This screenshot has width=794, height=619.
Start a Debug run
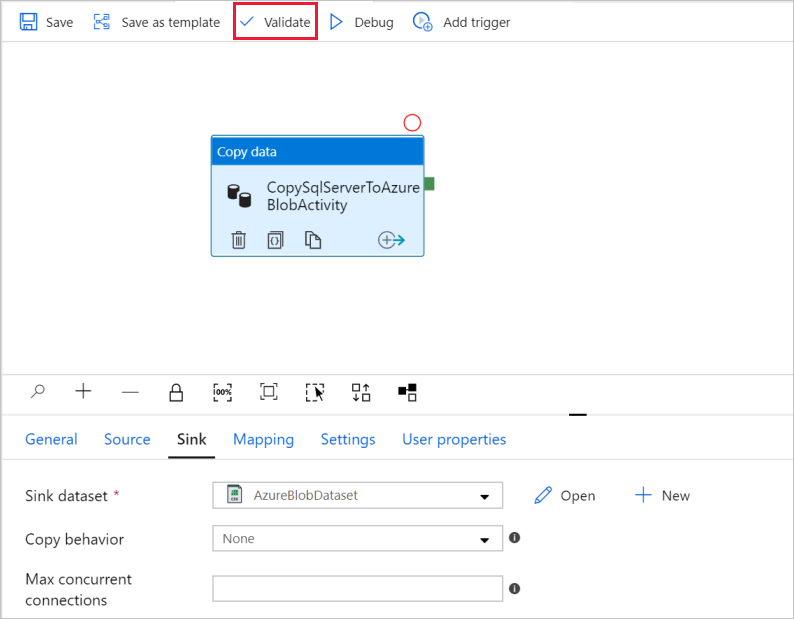(362, 22)
